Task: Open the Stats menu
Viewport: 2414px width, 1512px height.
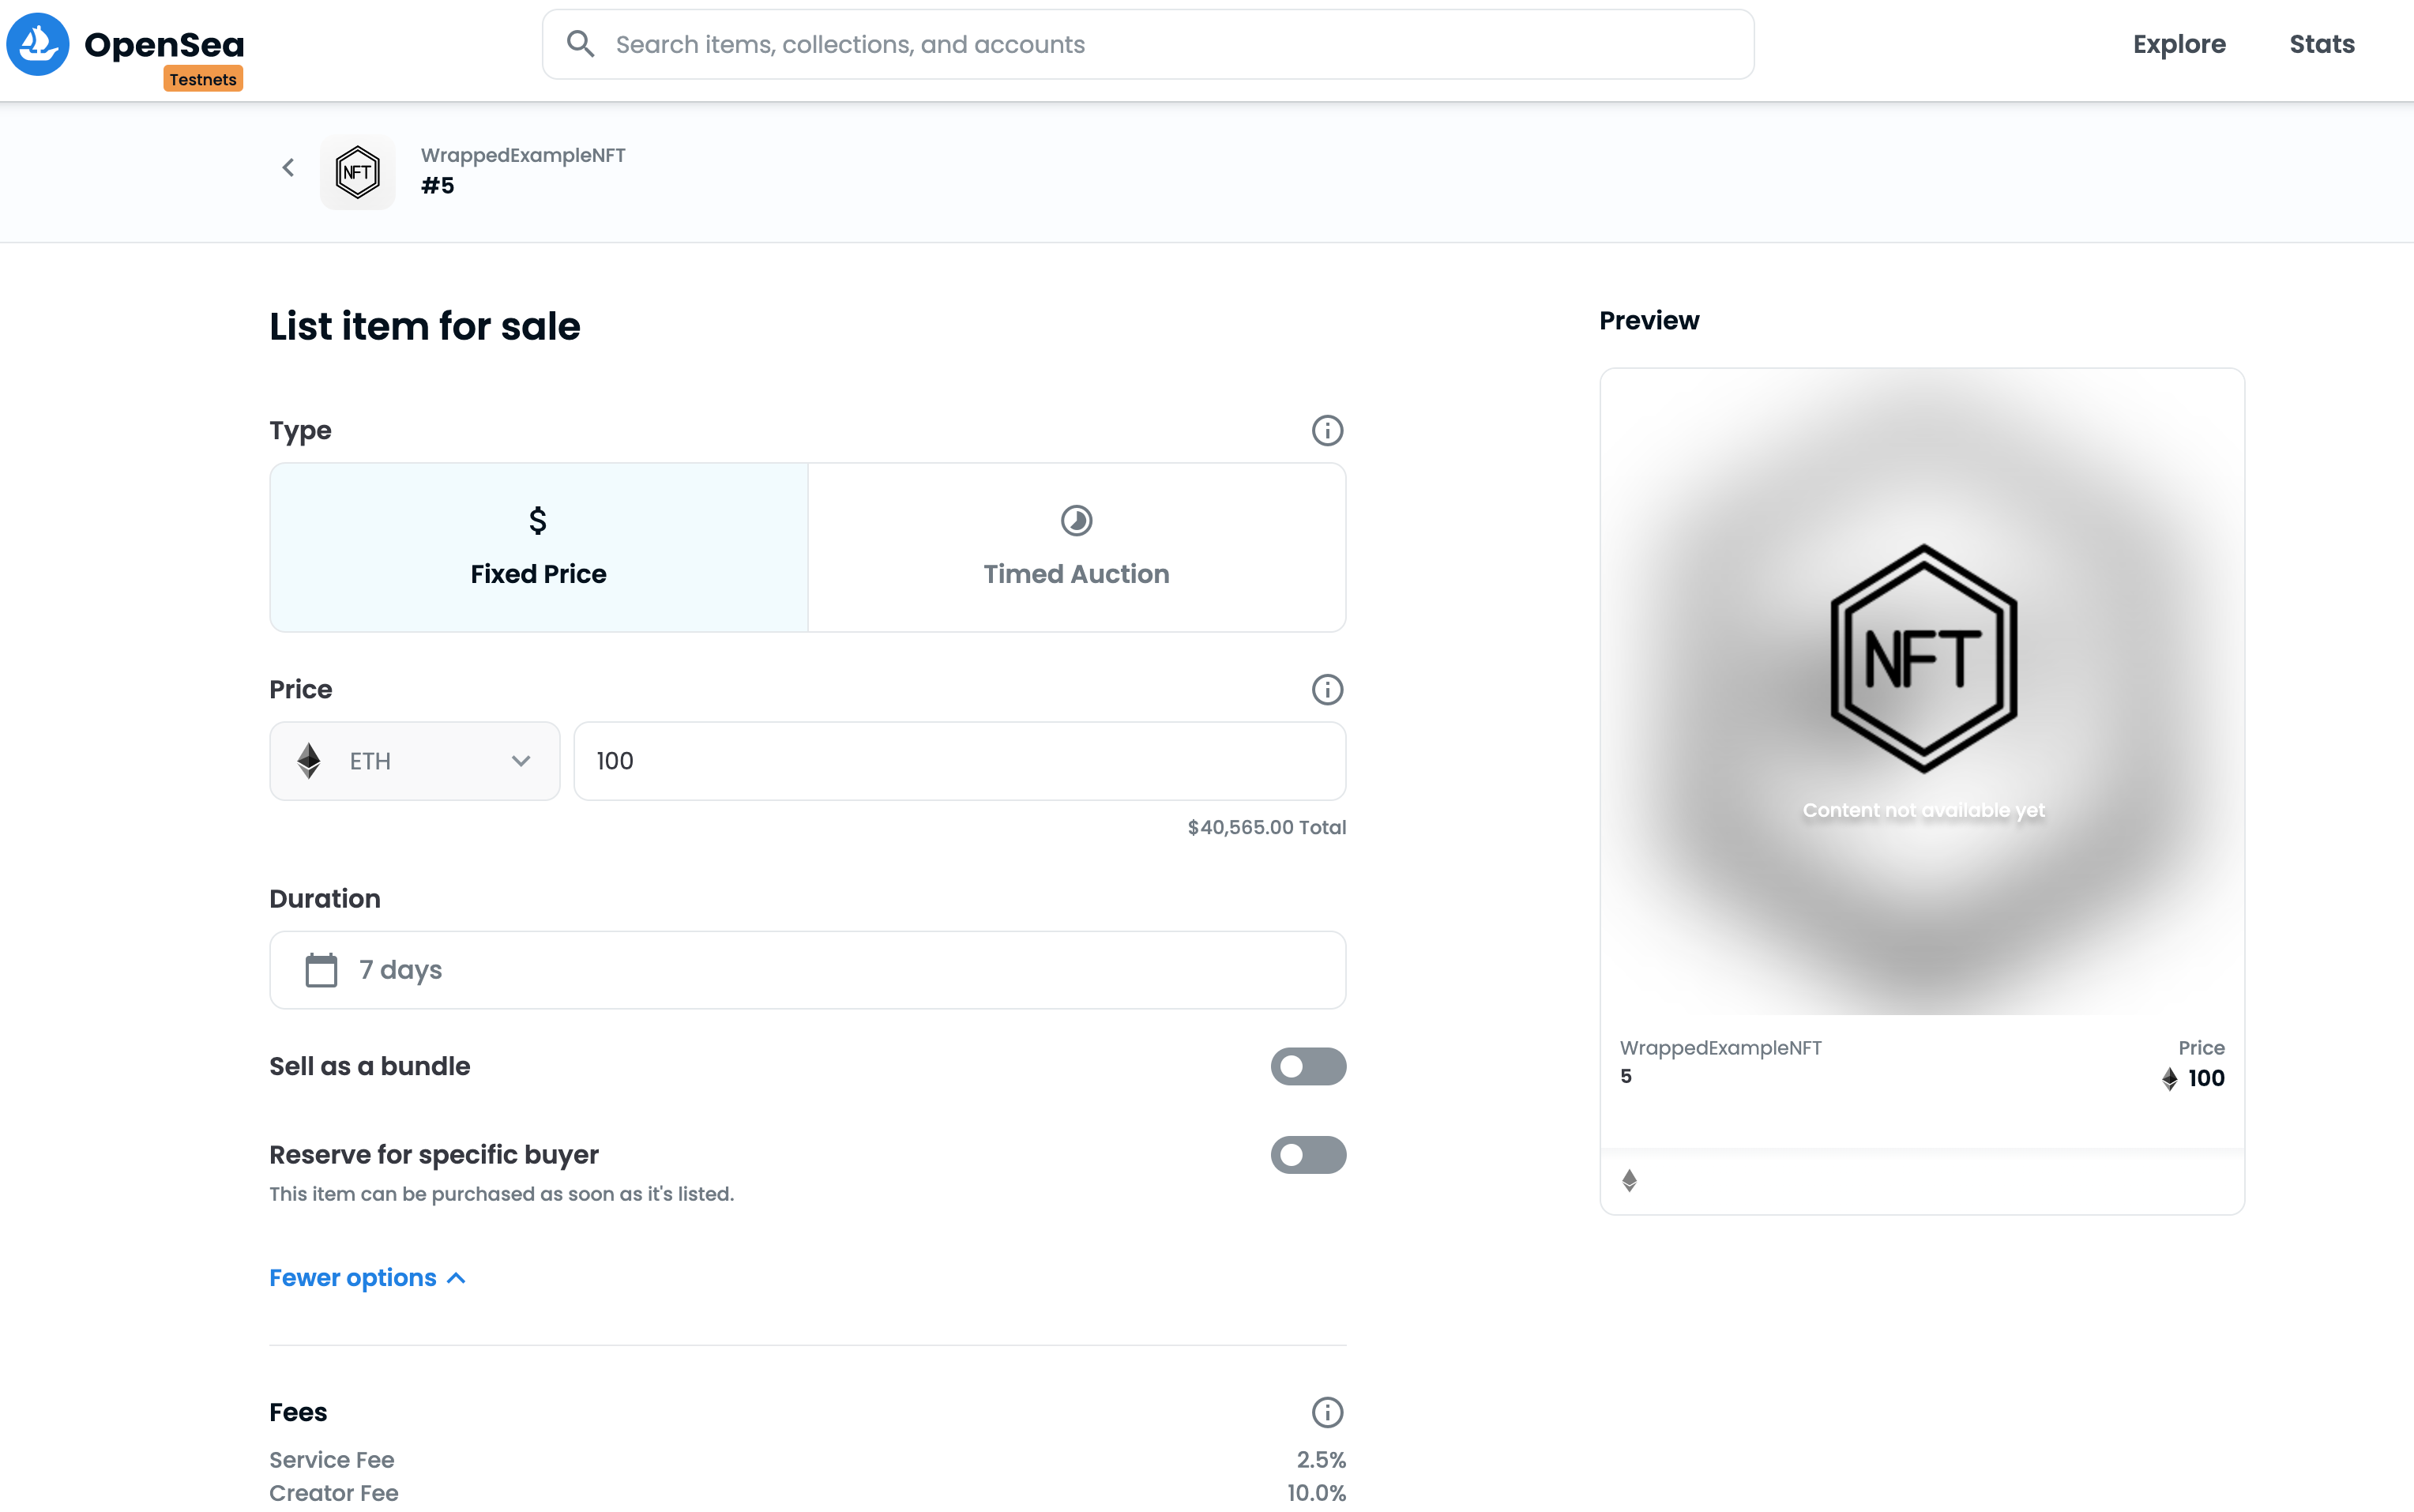Action: click(x=2321, y=44)
